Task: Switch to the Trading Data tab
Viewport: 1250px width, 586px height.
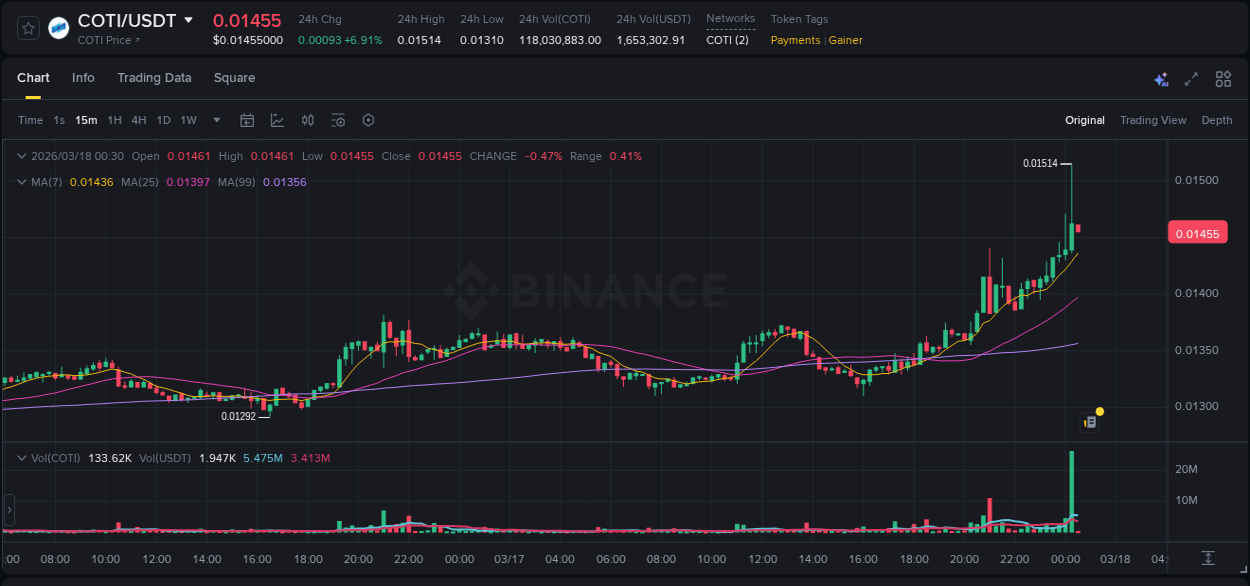Action: pos(154,78)
